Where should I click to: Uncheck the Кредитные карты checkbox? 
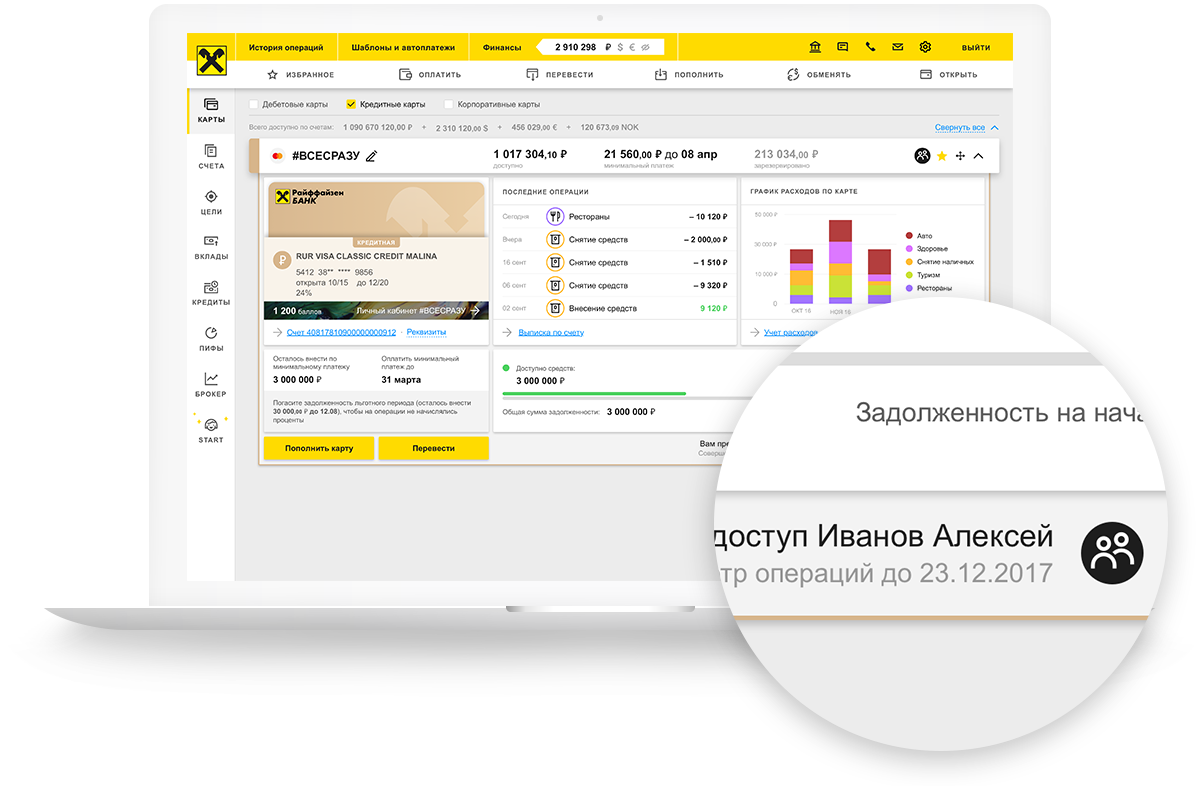(x=351, y=104)
